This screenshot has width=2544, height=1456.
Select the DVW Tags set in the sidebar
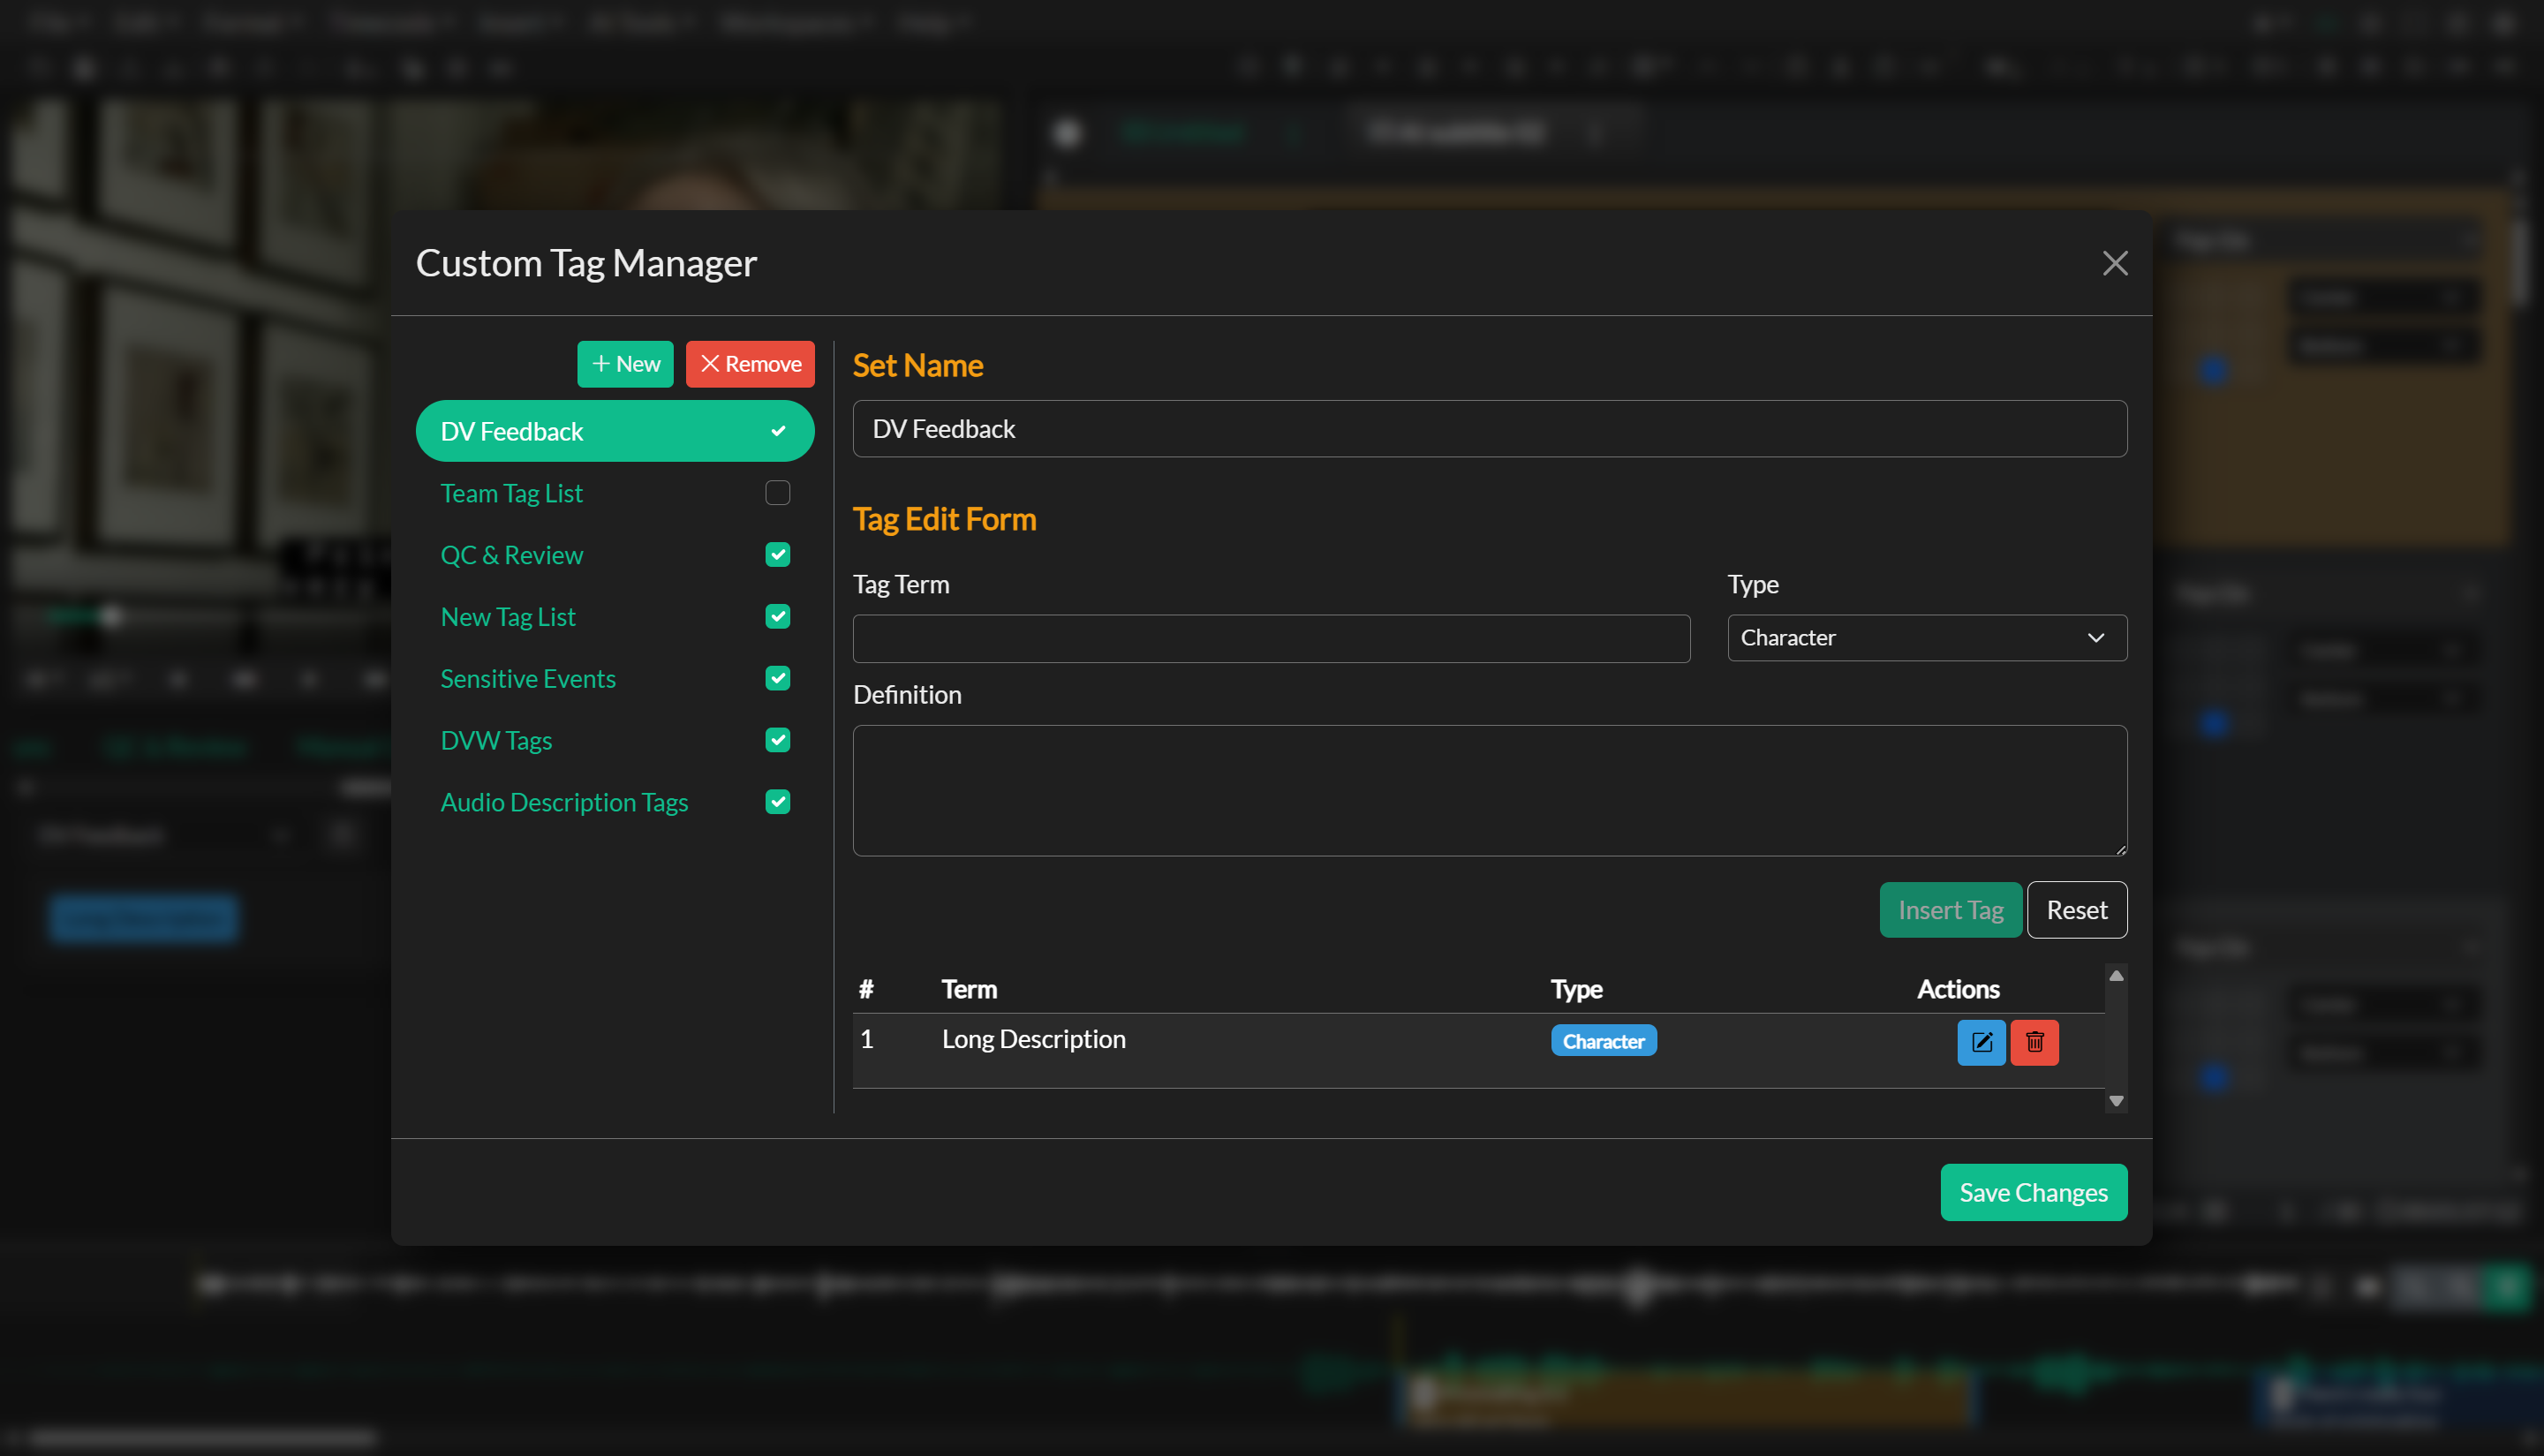pyautogui.click(x=496, y=740)
